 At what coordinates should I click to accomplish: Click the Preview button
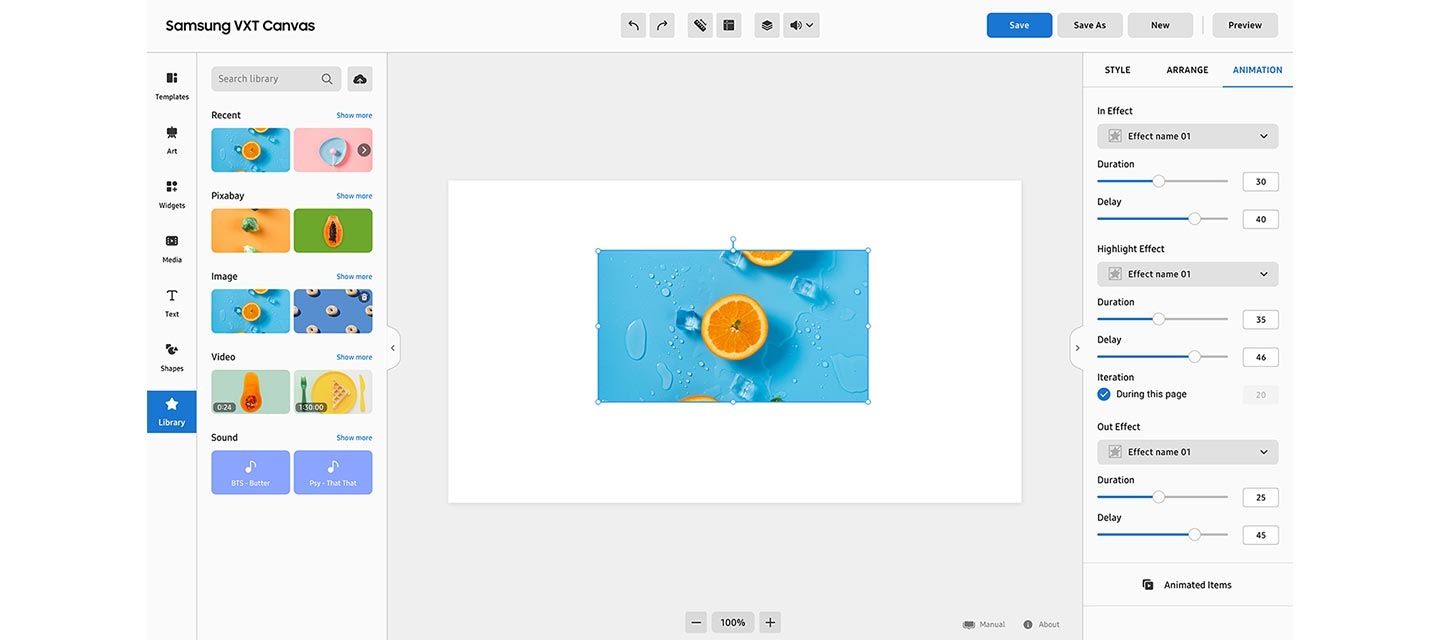coord(1244,25)
